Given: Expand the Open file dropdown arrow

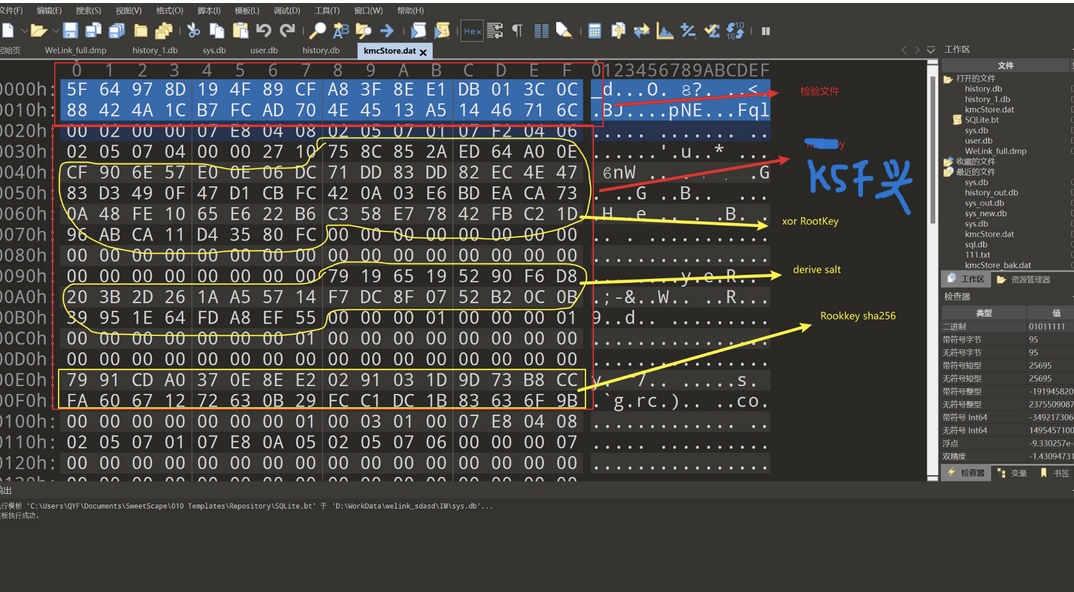Looking at the screenshot, I should [x=54, y=31].
